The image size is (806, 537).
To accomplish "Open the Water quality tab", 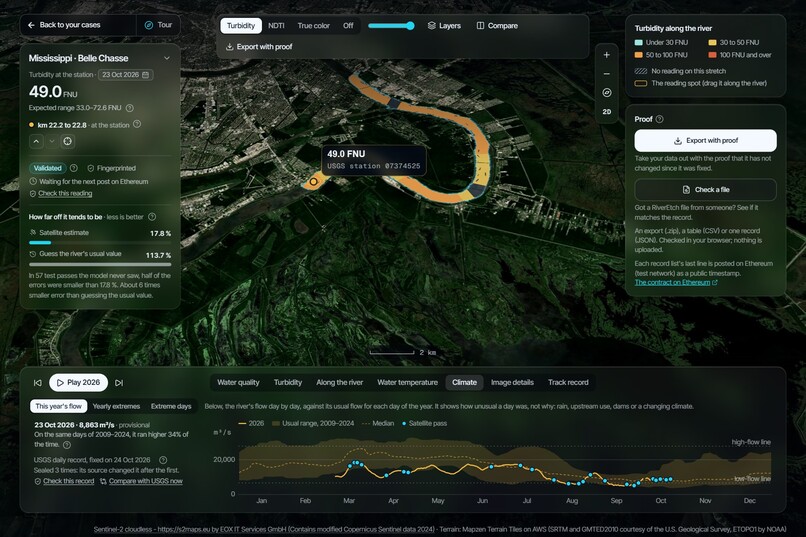I will pos(238,382).
